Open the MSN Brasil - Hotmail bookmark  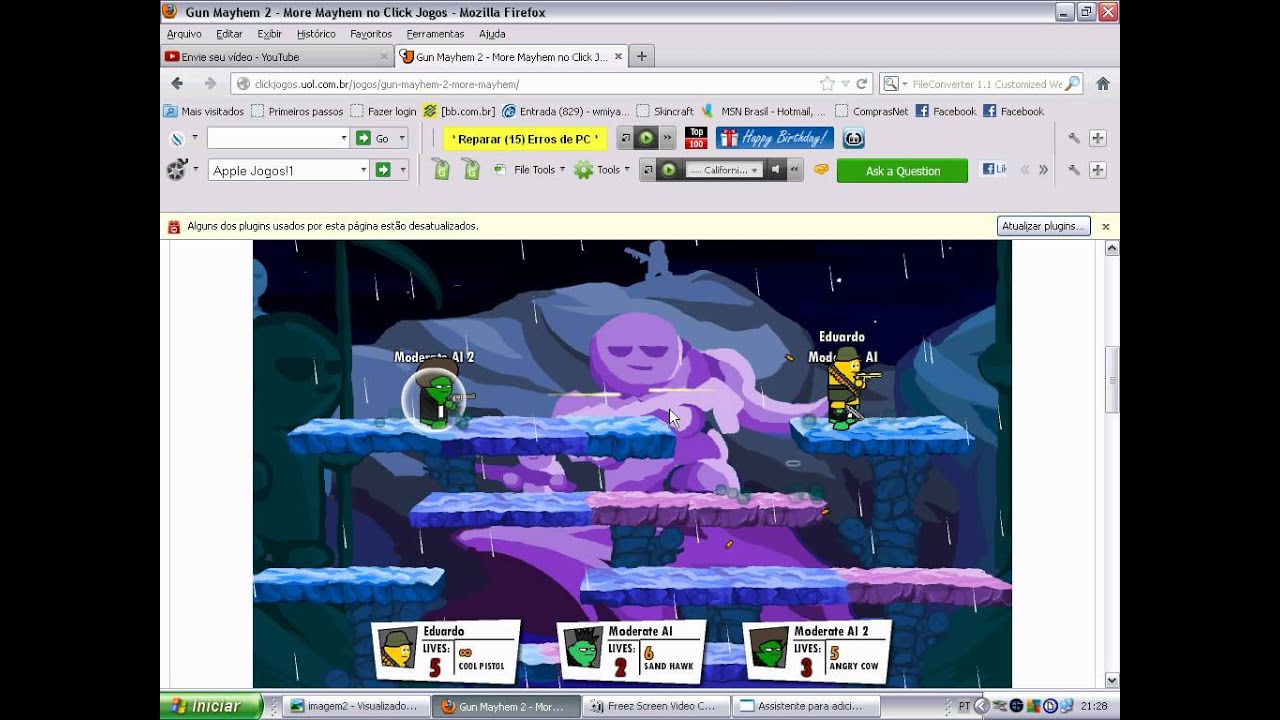(764, 111)
